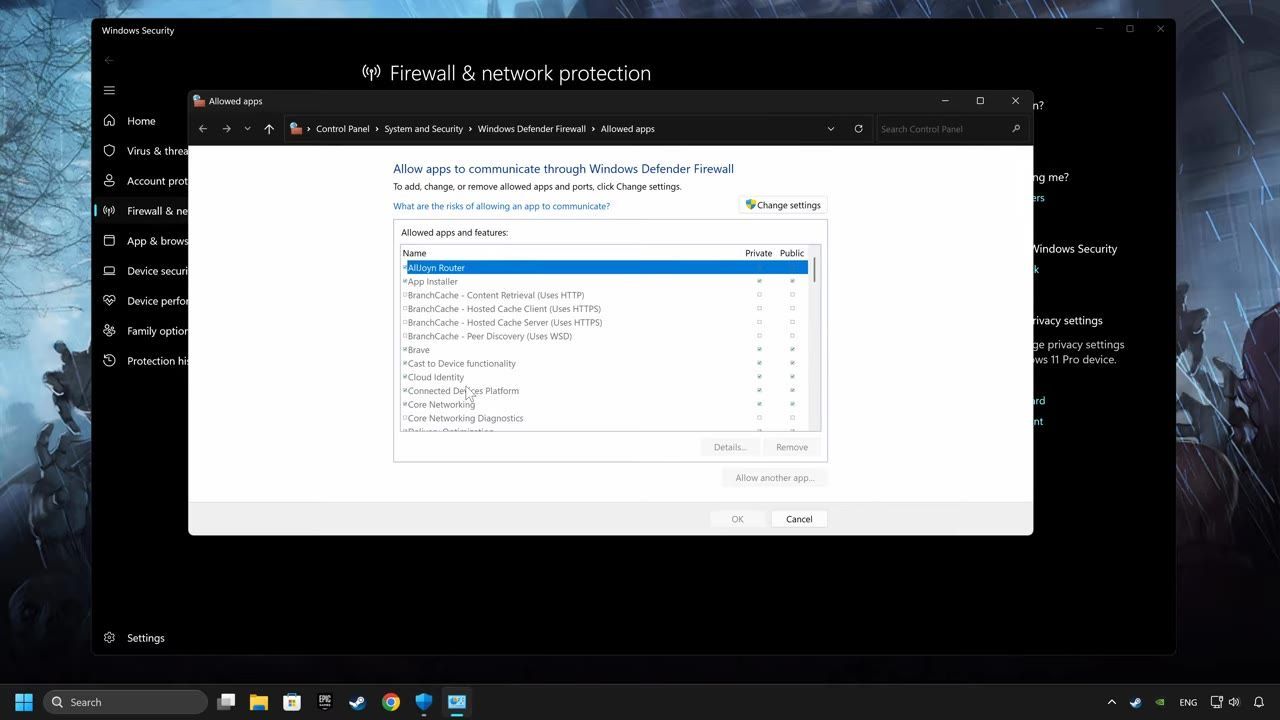Show hidden icons in system tray
Viewport: 1280px width, 720px height.
[x=1111, y=702]
